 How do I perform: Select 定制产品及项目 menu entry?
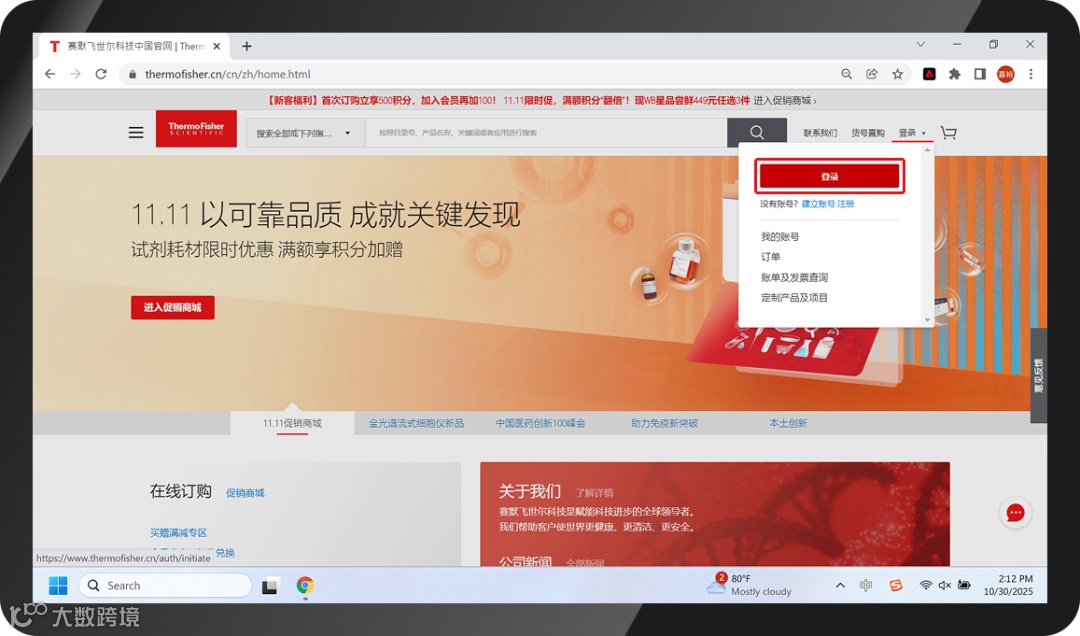pyautogui.click(x=794, y=298)
